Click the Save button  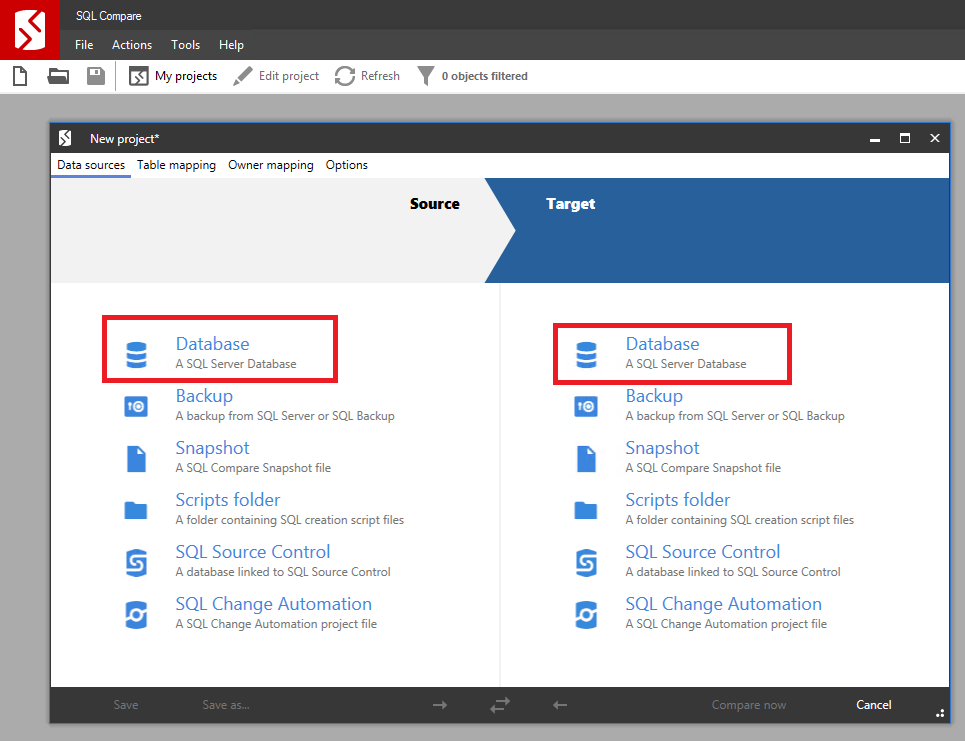pos(126,705)
